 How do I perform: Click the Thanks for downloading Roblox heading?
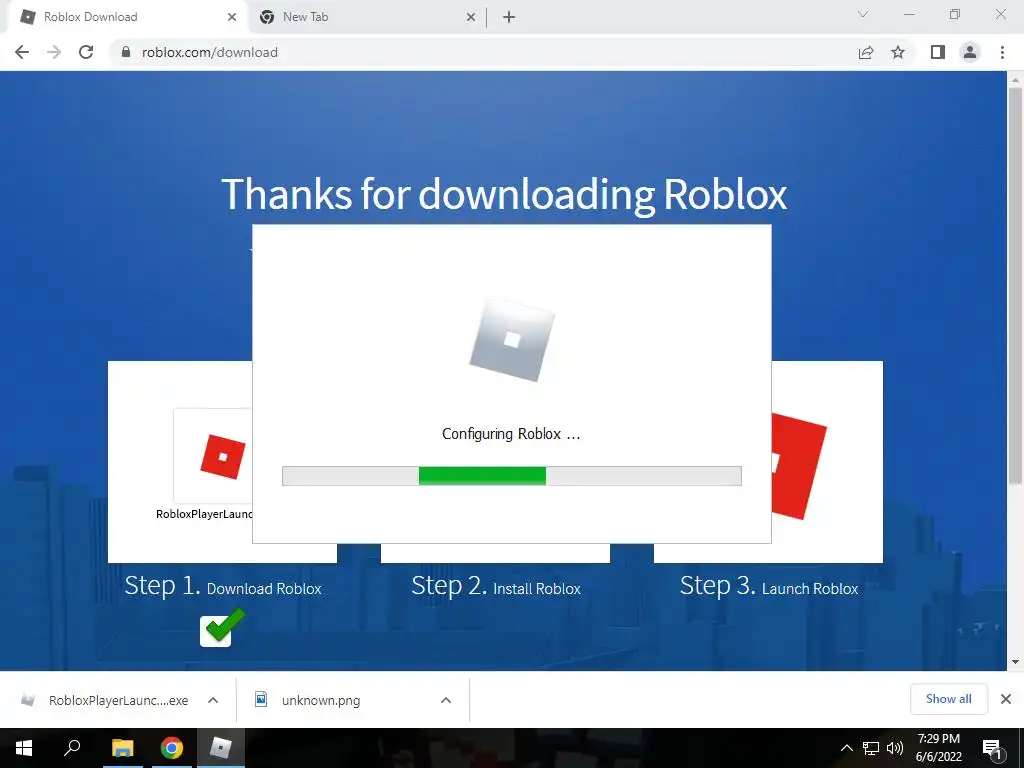[504, 194]
